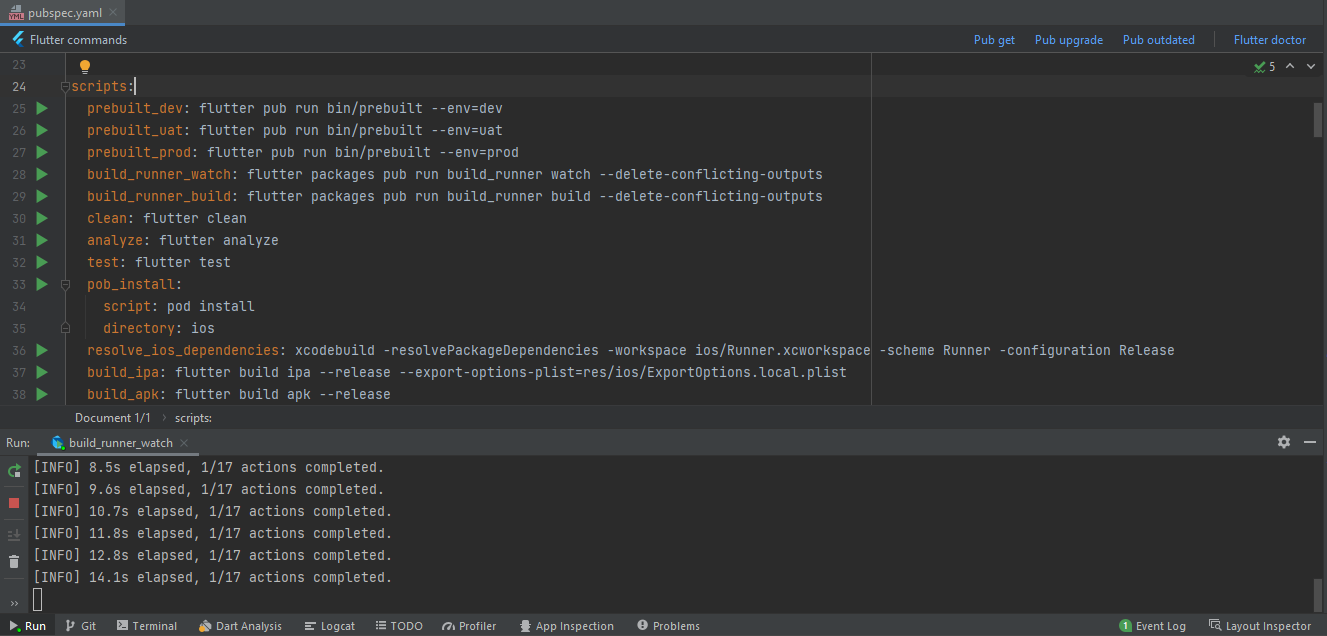Go to previous highlighted problem arrow
This screenshot has height=636, width=1327.
[x=1290, y=67]
